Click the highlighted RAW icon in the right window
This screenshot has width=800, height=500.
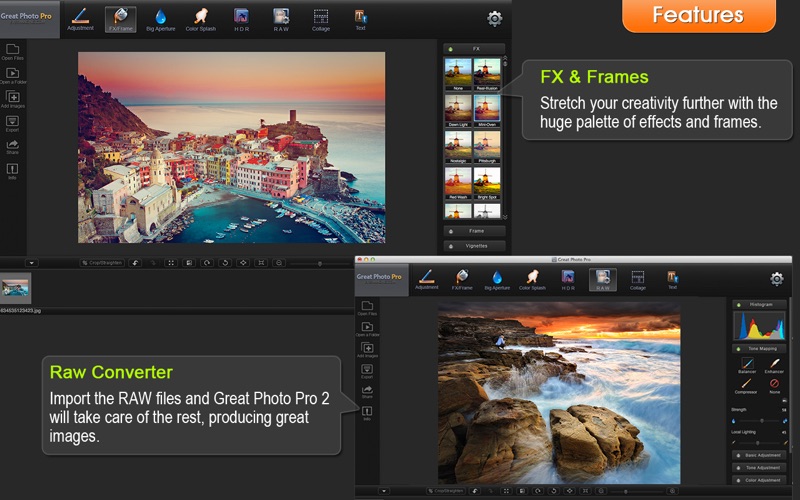(603, 280)
